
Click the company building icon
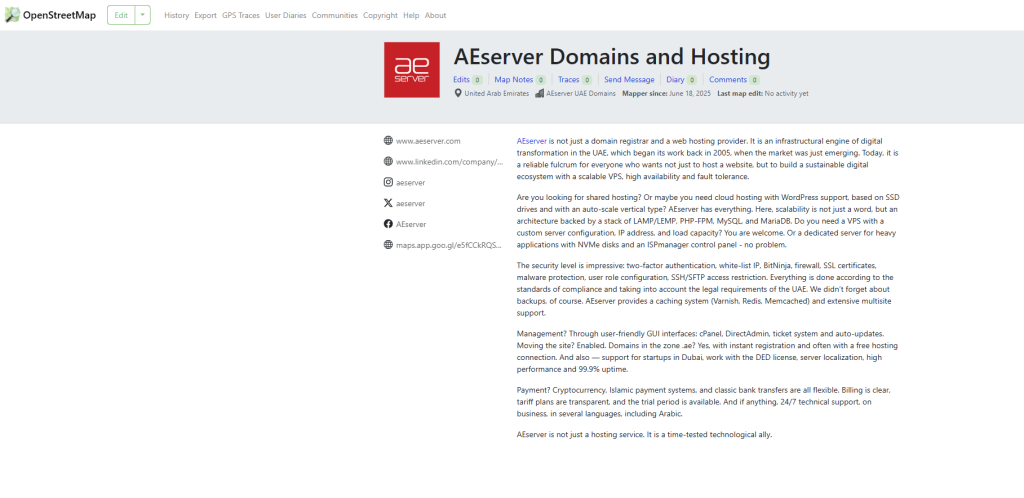point(539,93)
